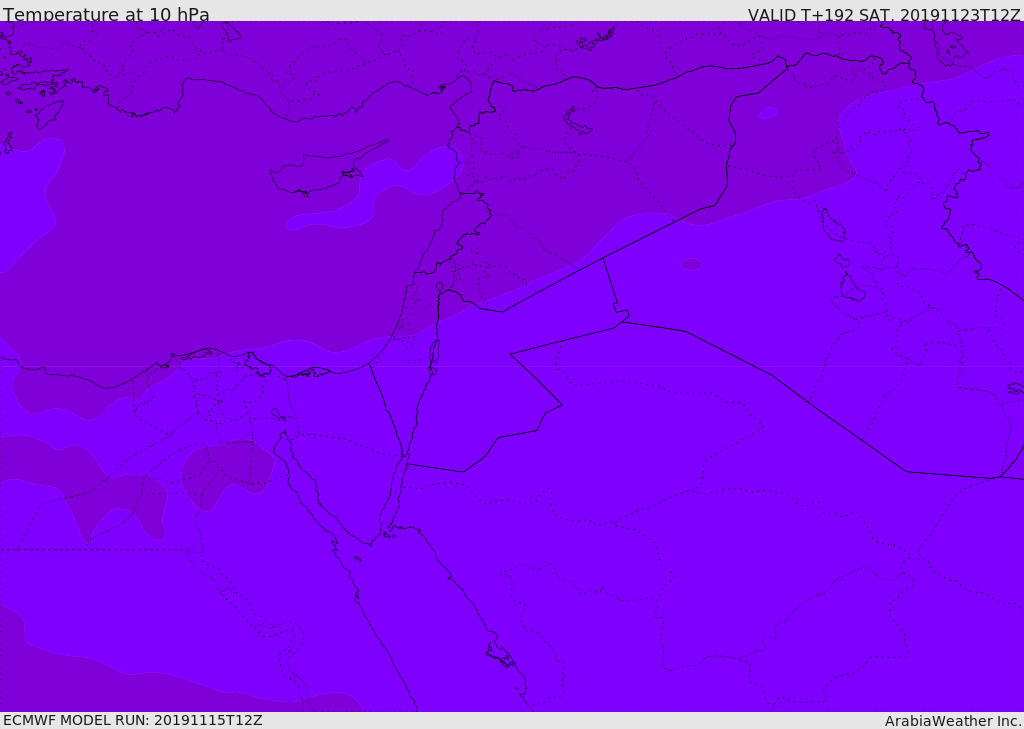The width and height of the screenshot is (1024, 729).
Task: Click the 'ArabiaWeather Inc.' credit text
Action: pos(952,721)
